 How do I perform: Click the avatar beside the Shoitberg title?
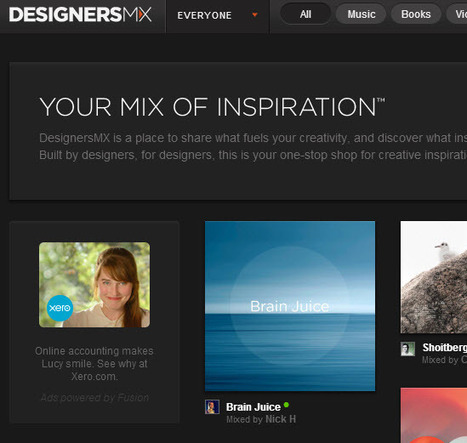(408, 349)
